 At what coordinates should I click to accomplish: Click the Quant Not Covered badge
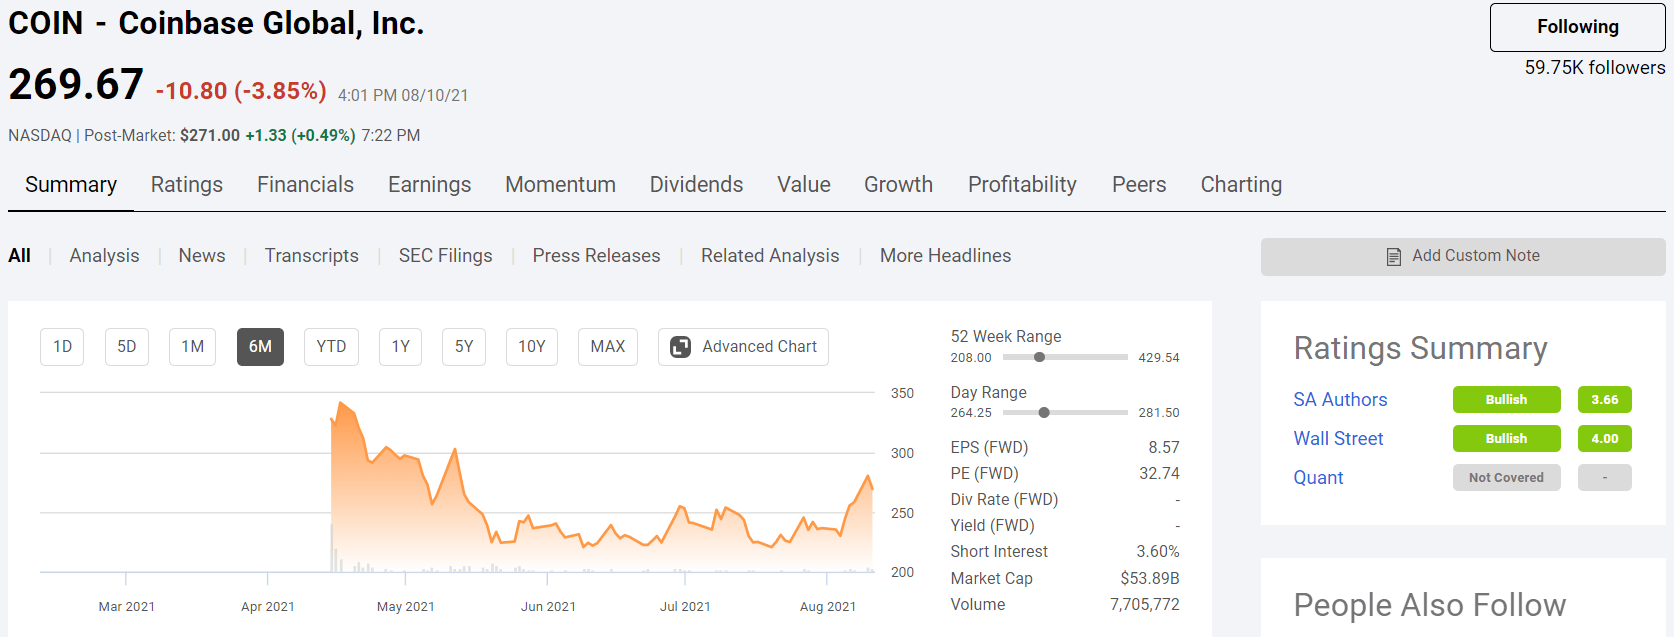pos(1506,478)
